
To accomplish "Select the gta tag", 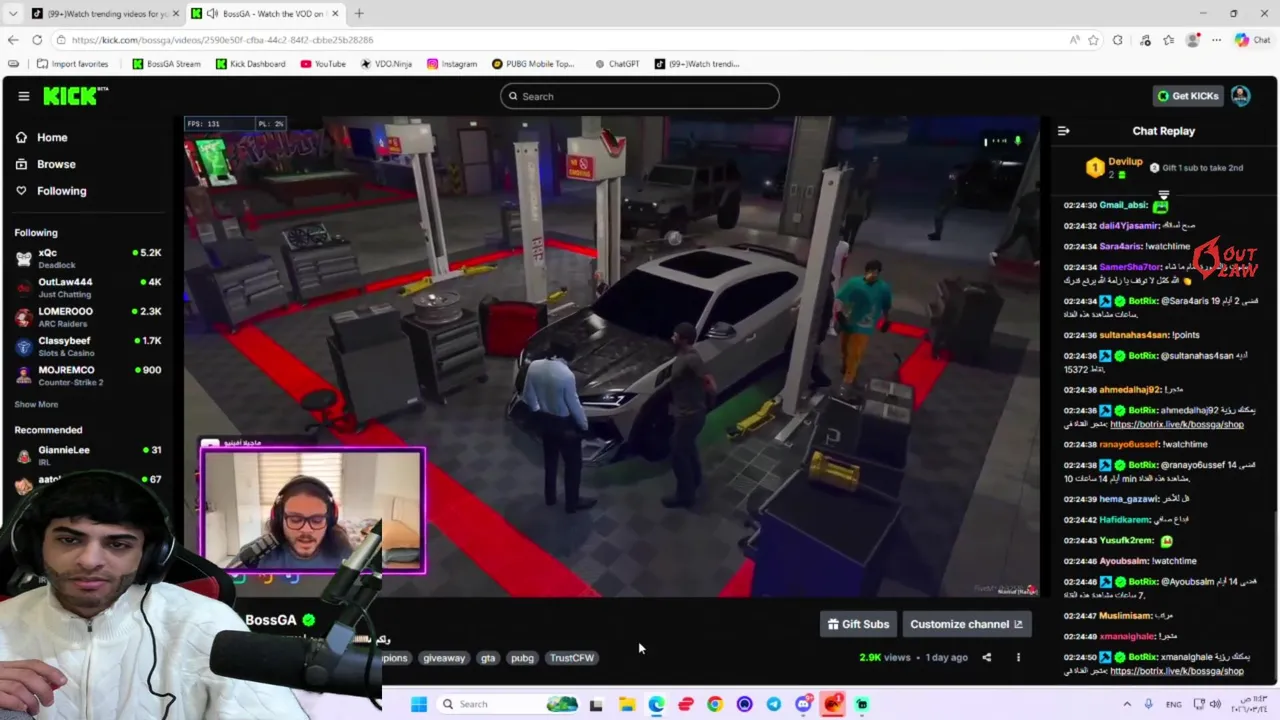I will point(488,658).
